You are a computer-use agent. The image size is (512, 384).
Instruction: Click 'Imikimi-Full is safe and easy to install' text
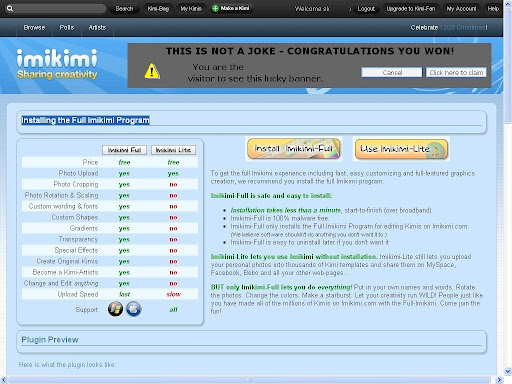tap(271, 196)
